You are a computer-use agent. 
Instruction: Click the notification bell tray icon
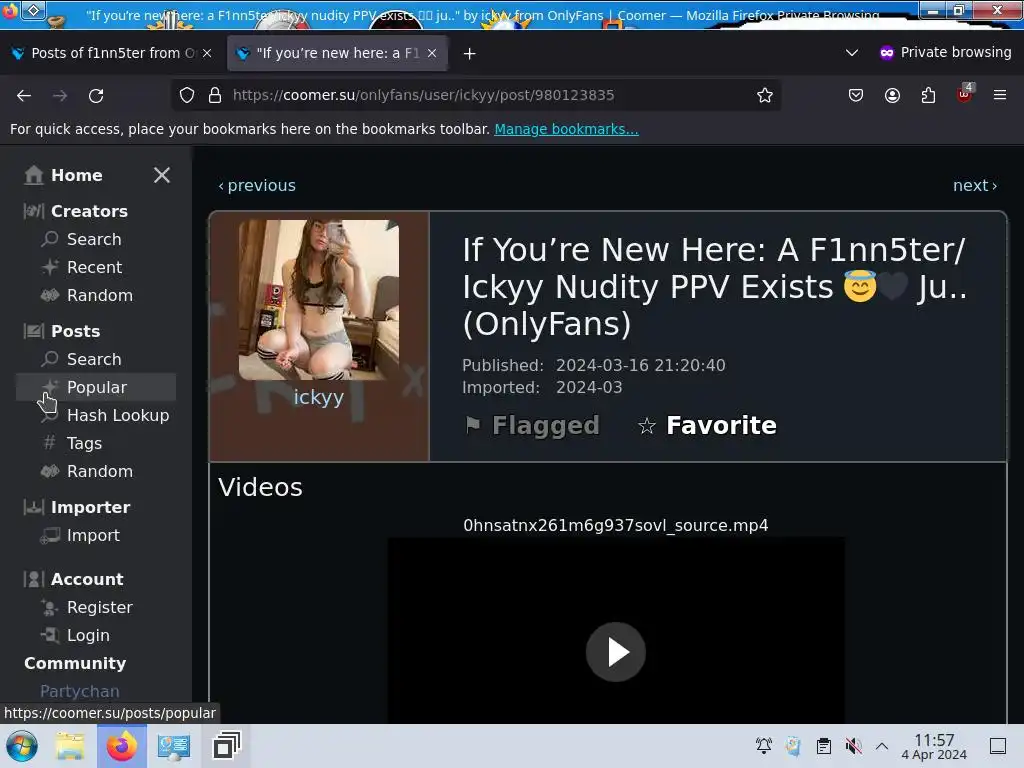(x=763, y=746)
